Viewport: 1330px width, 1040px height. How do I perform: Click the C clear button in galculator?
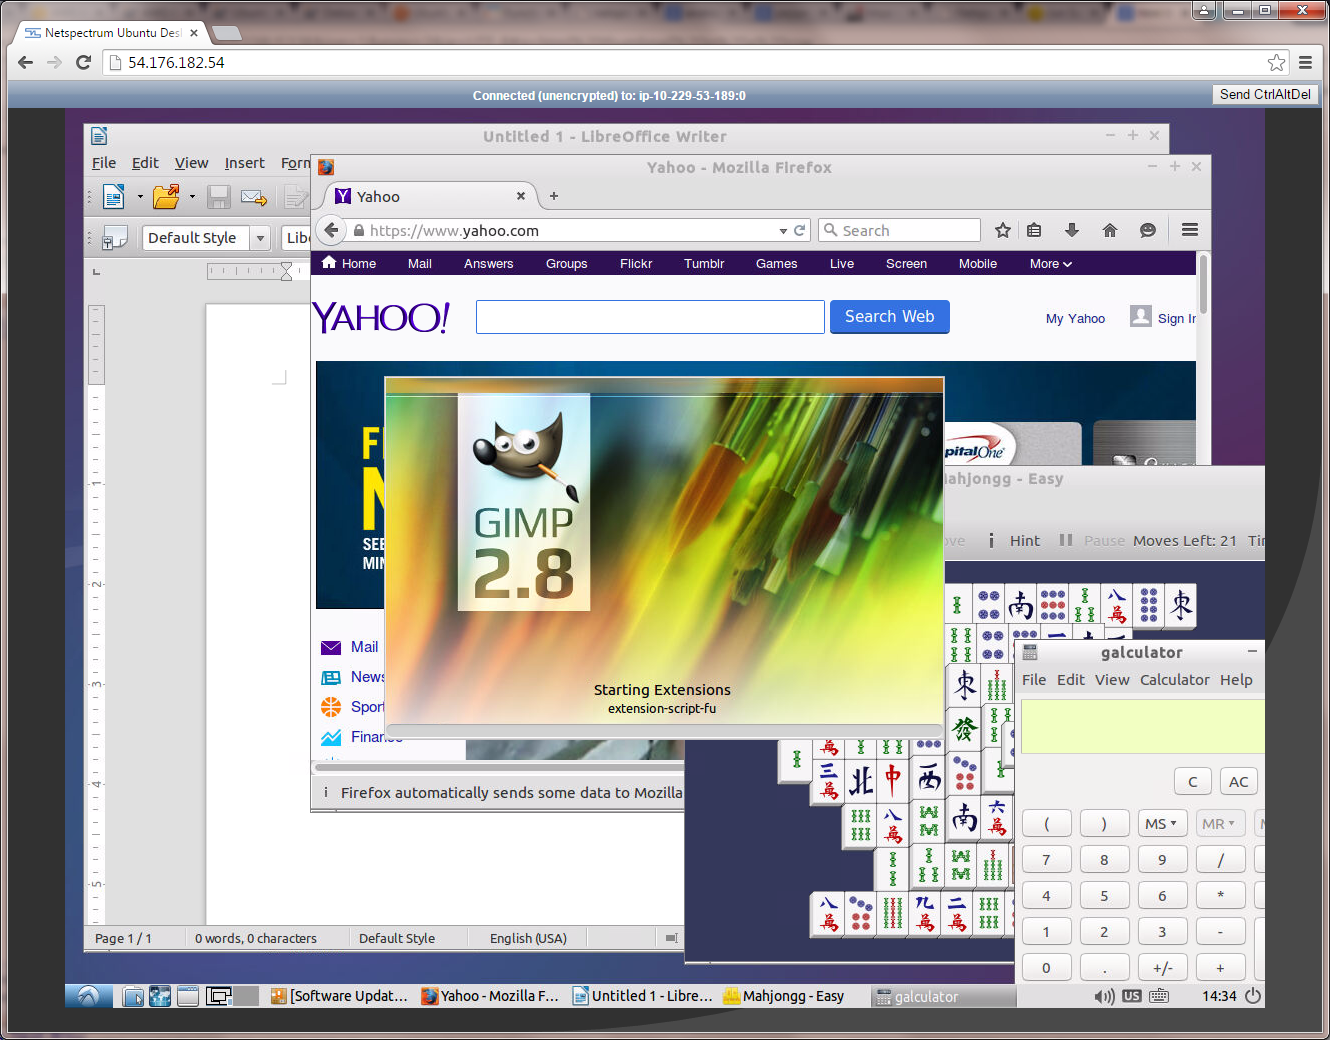[1193, 782]
